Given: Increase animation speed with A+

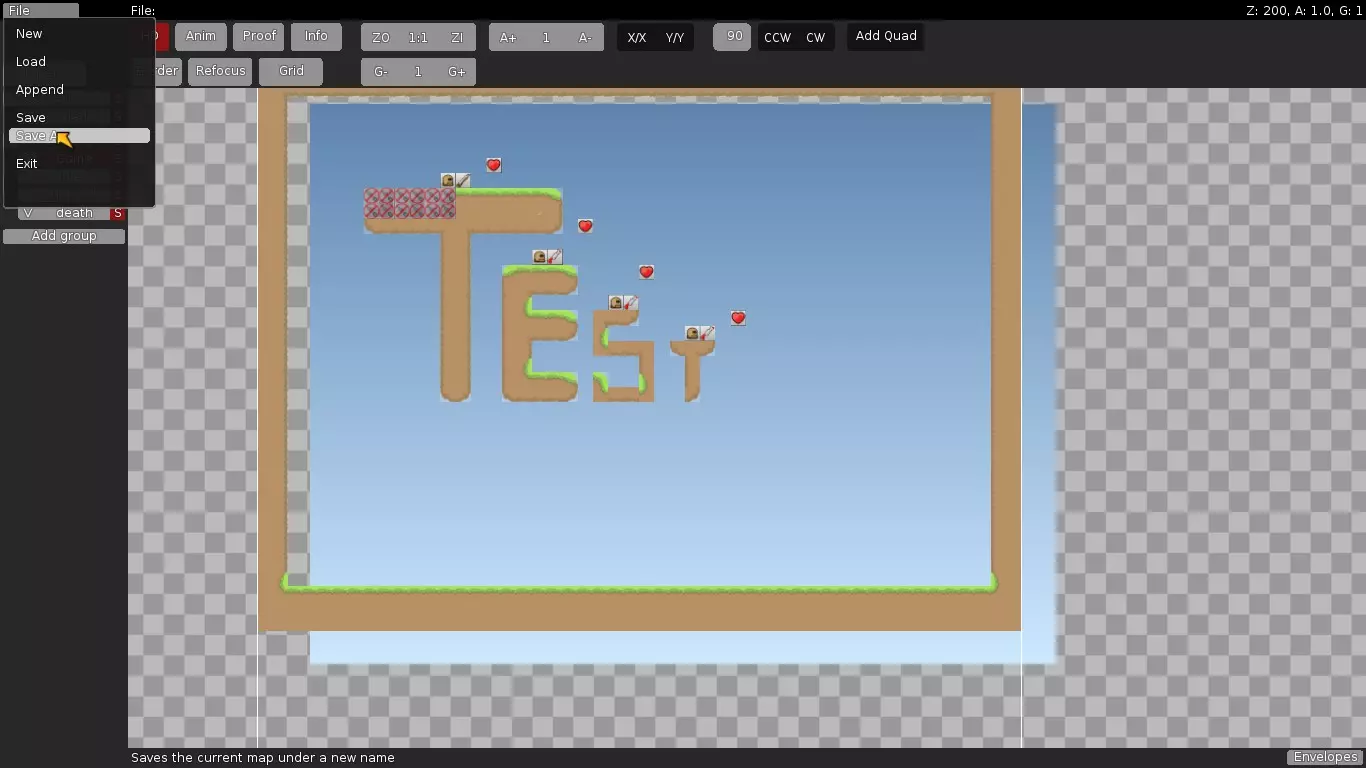Looking at the screenshot, I should 508,37.
